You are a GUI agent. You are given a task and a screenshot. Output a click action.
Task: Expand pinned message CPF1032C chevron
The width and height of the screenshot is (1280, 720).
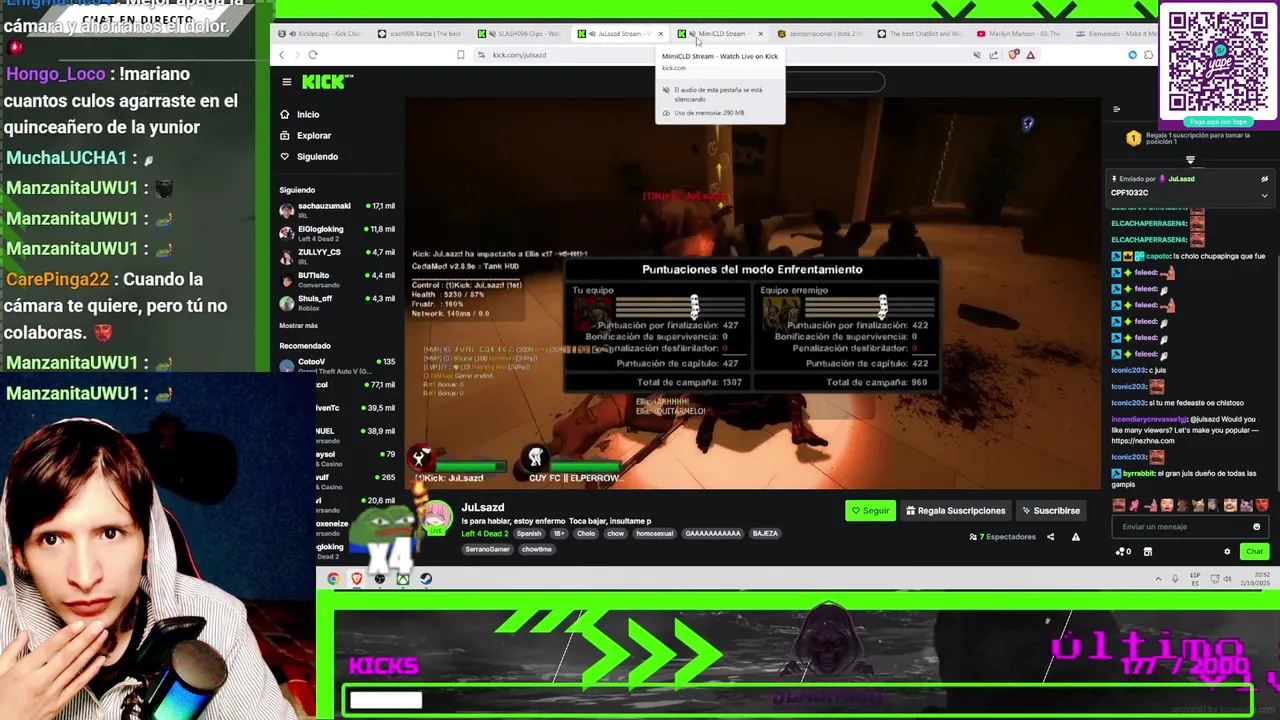[x=1264, y=195]
